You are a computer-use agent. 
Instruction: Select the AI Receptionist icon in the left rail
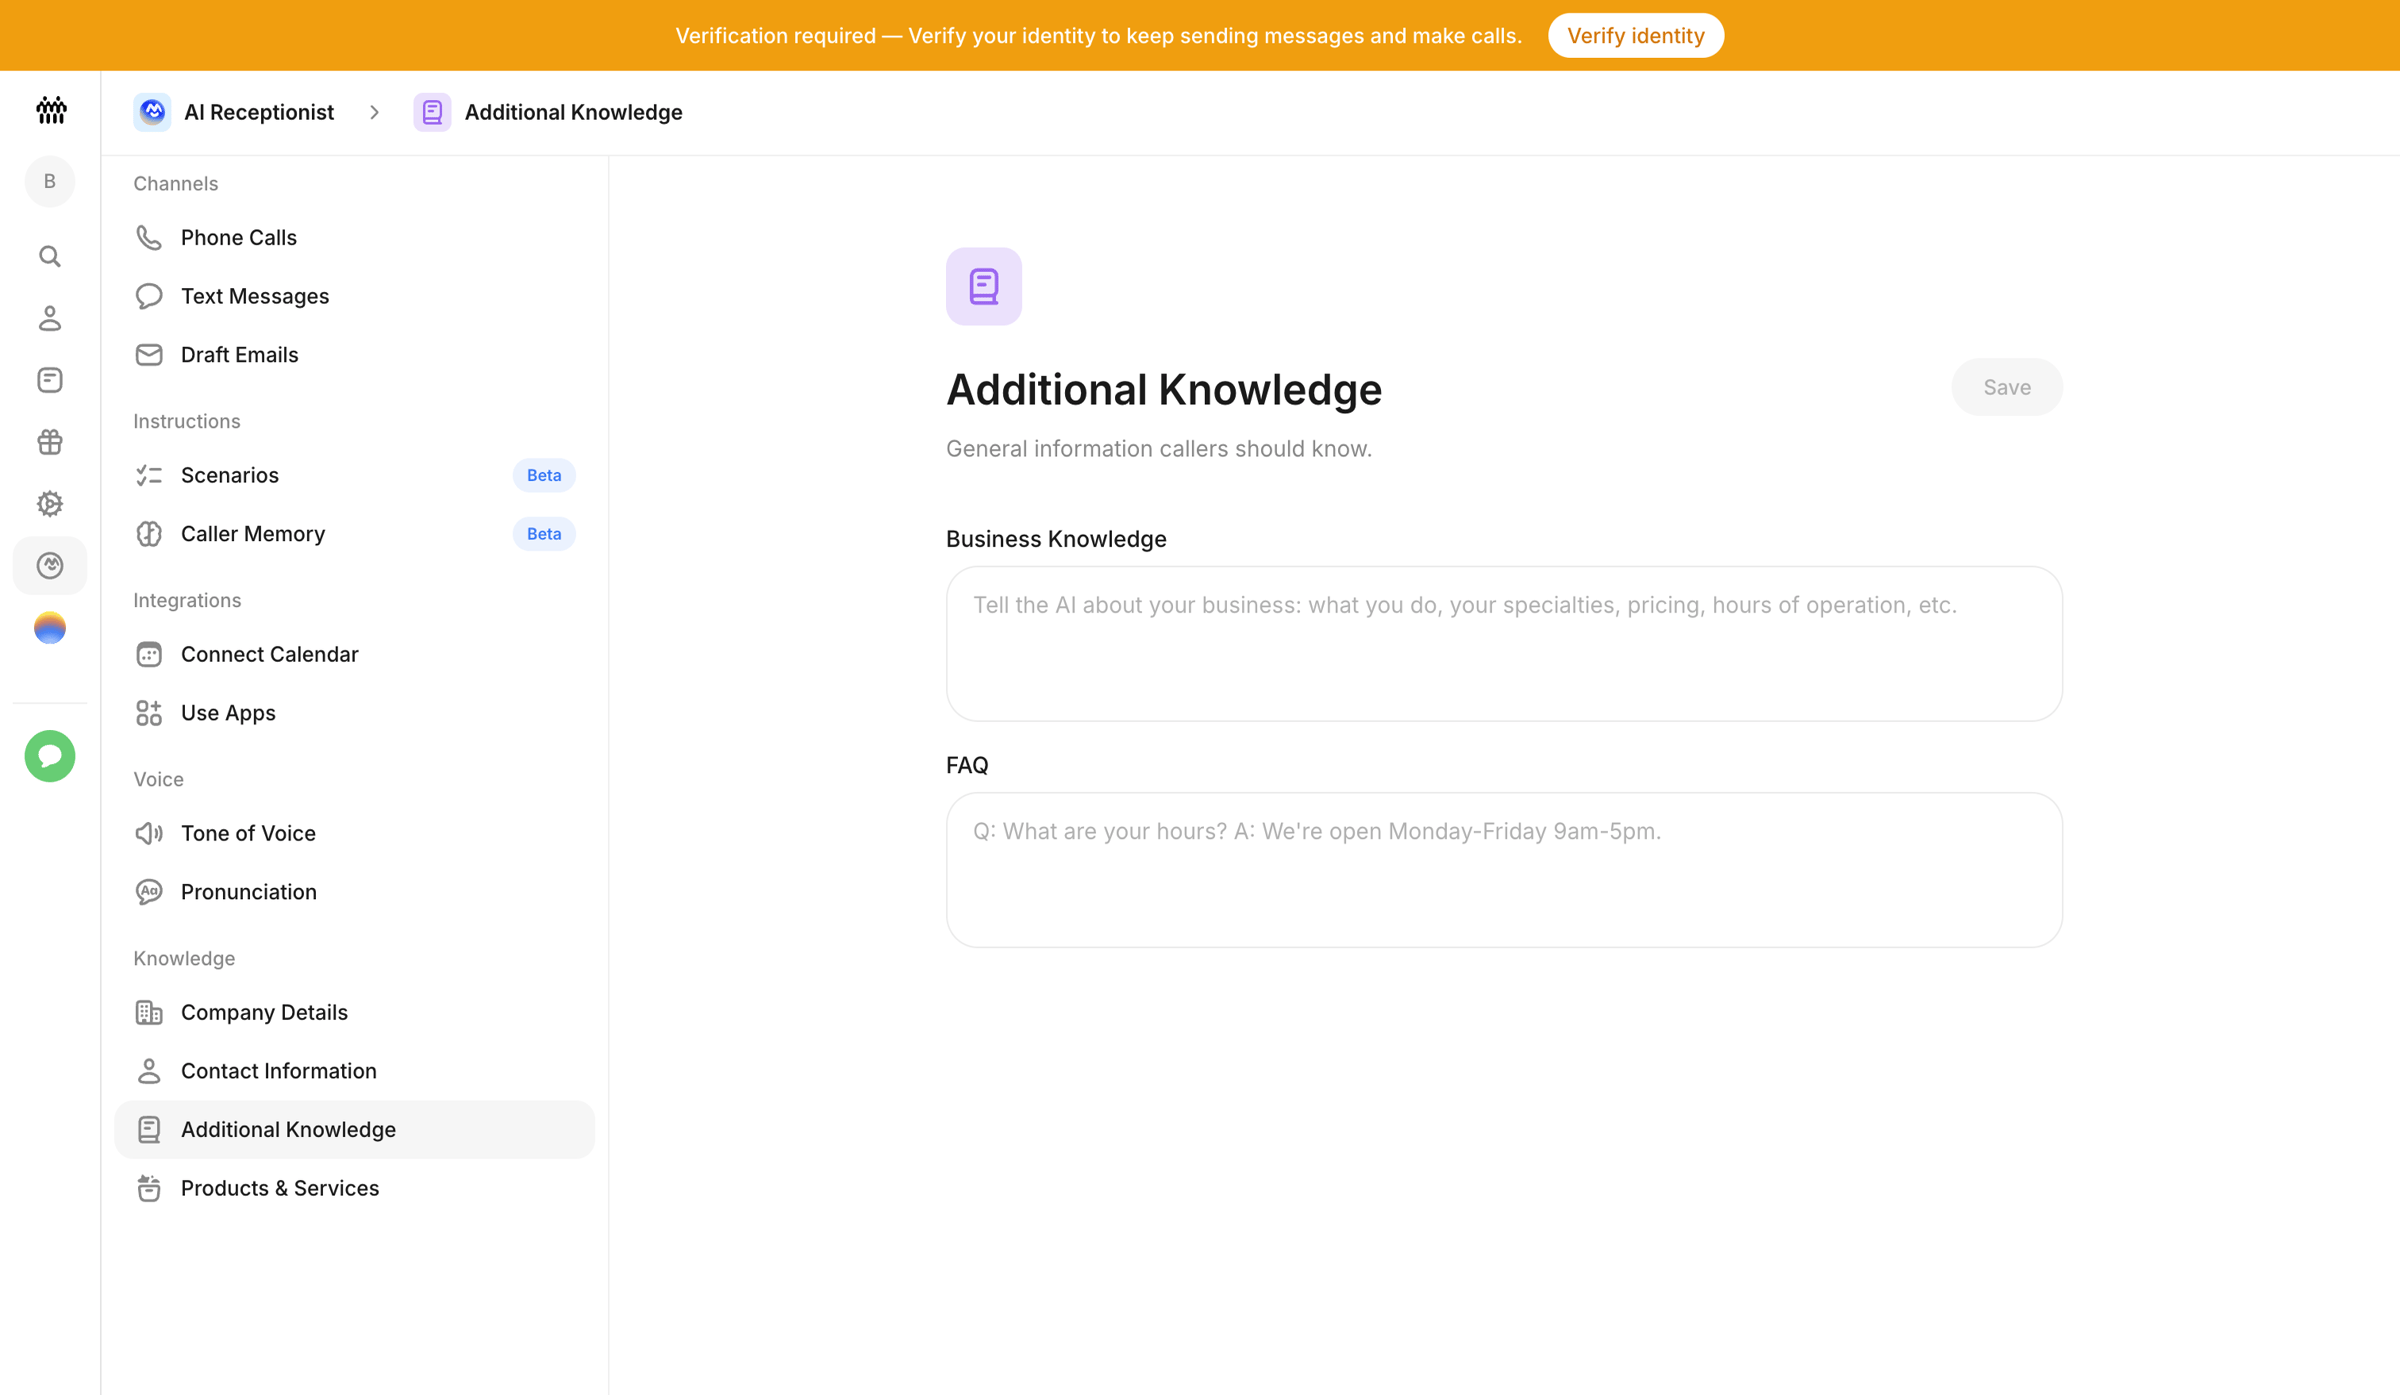point(50,566)
